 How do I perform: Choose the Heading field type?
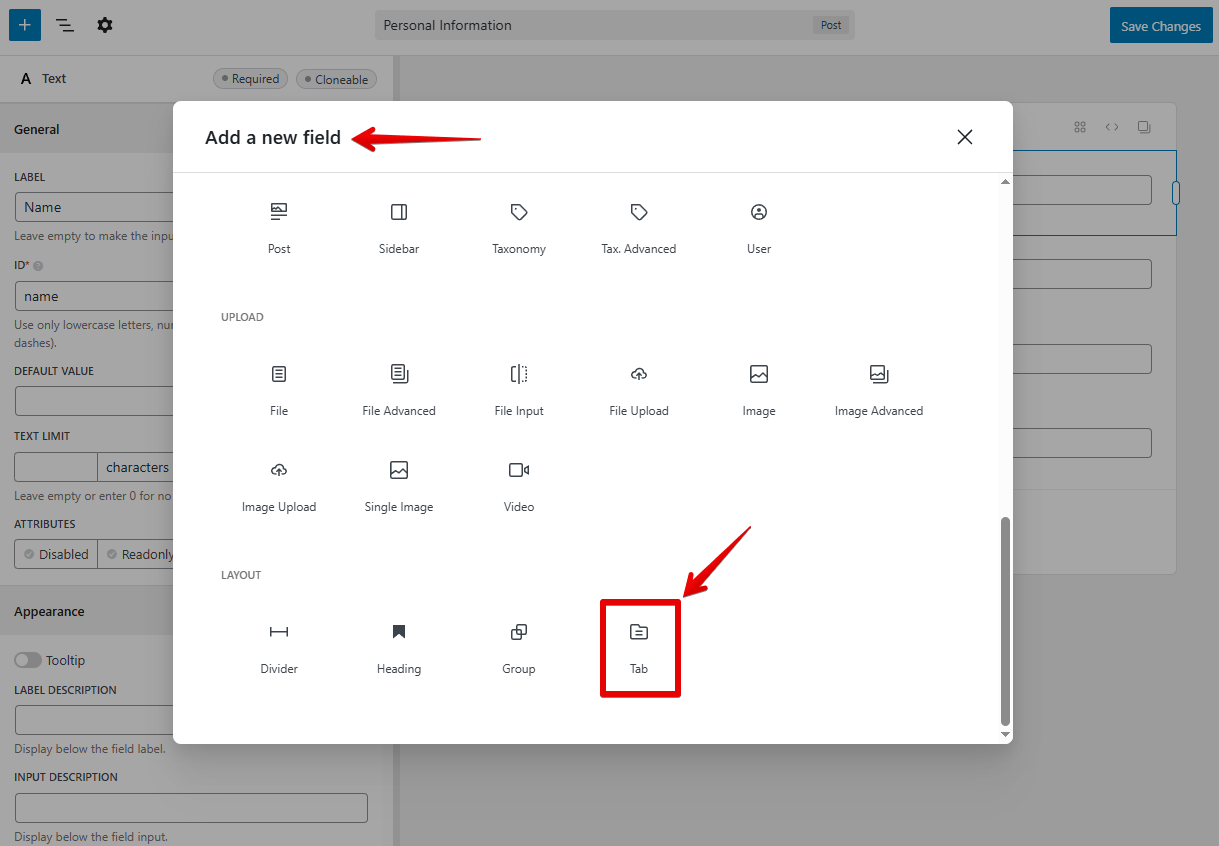tap(399, 647)
